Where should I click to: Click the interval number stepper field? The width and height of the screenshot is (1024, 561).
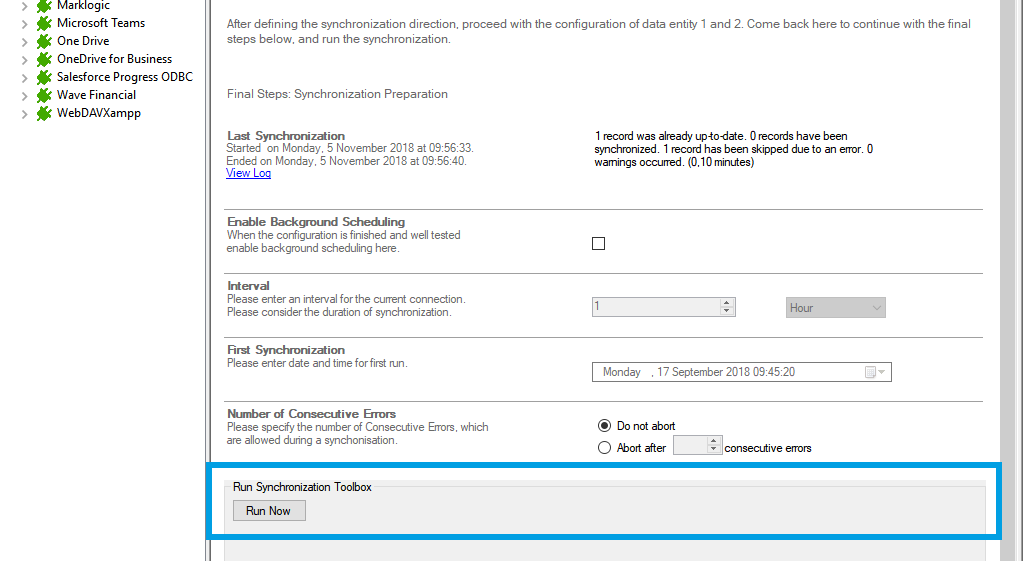656,308
